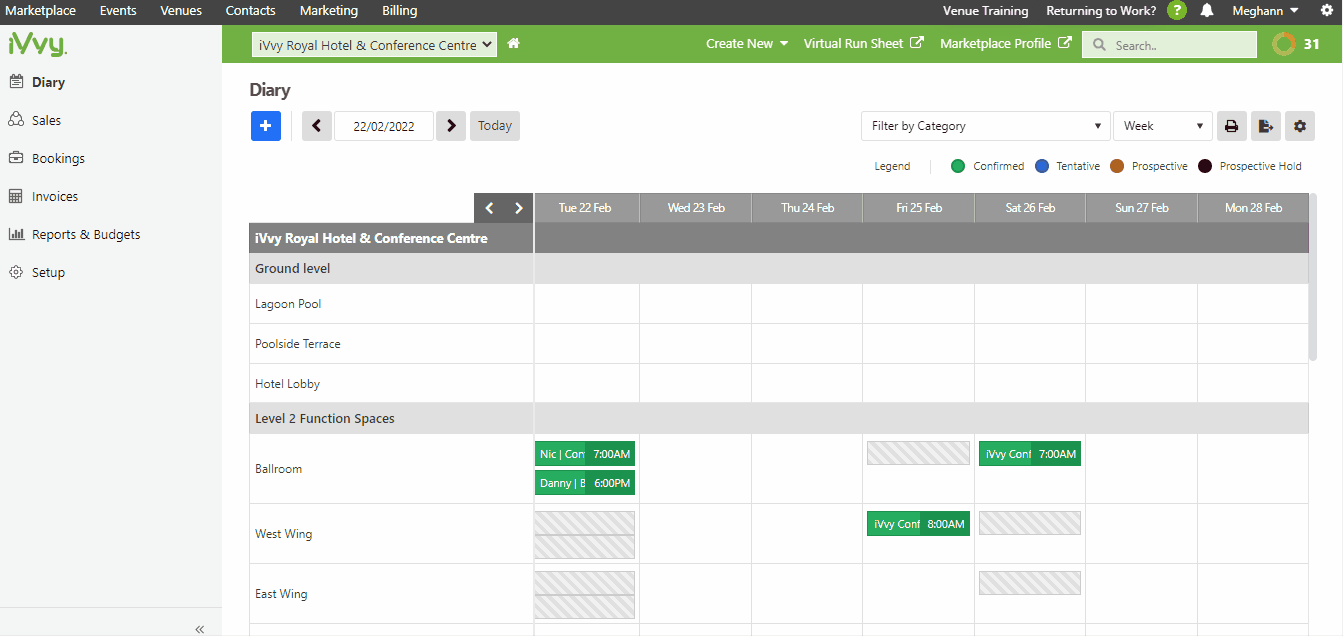Open the iVvy Conf 8:00AM West Wing booking
Screen dimensions: 1343x636
918,524
